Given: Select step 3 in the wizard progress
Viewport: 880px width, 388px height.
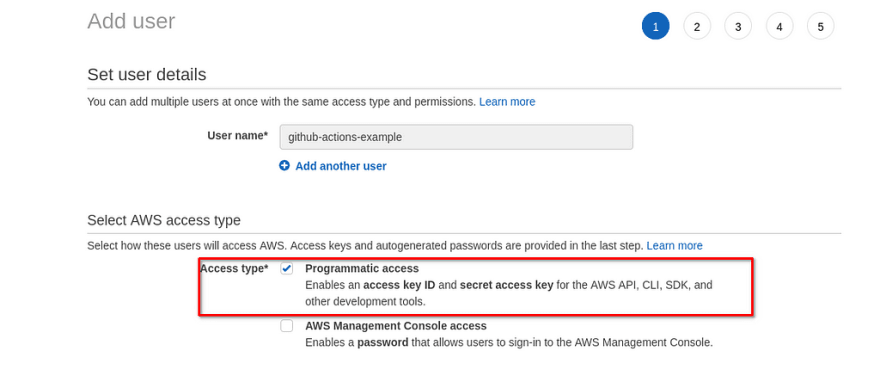Looking at the screenshot, I should click(738, 26).
